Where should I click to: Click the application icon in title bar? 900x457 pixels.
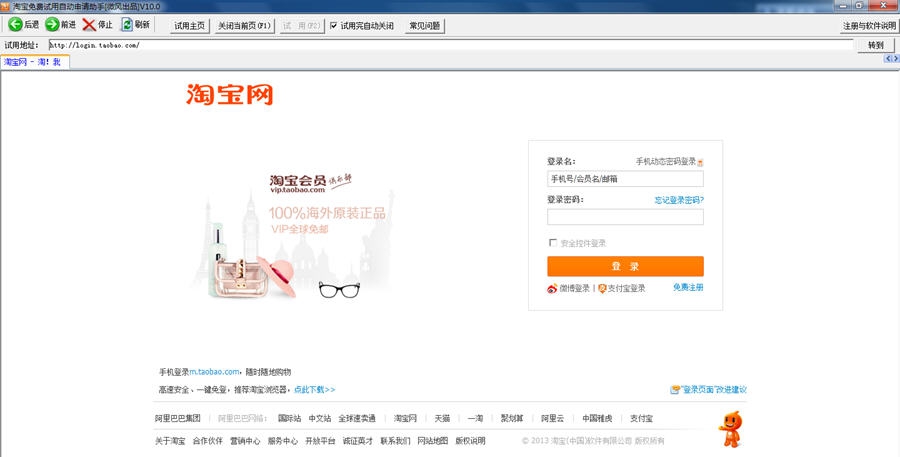tap(5, 6)
